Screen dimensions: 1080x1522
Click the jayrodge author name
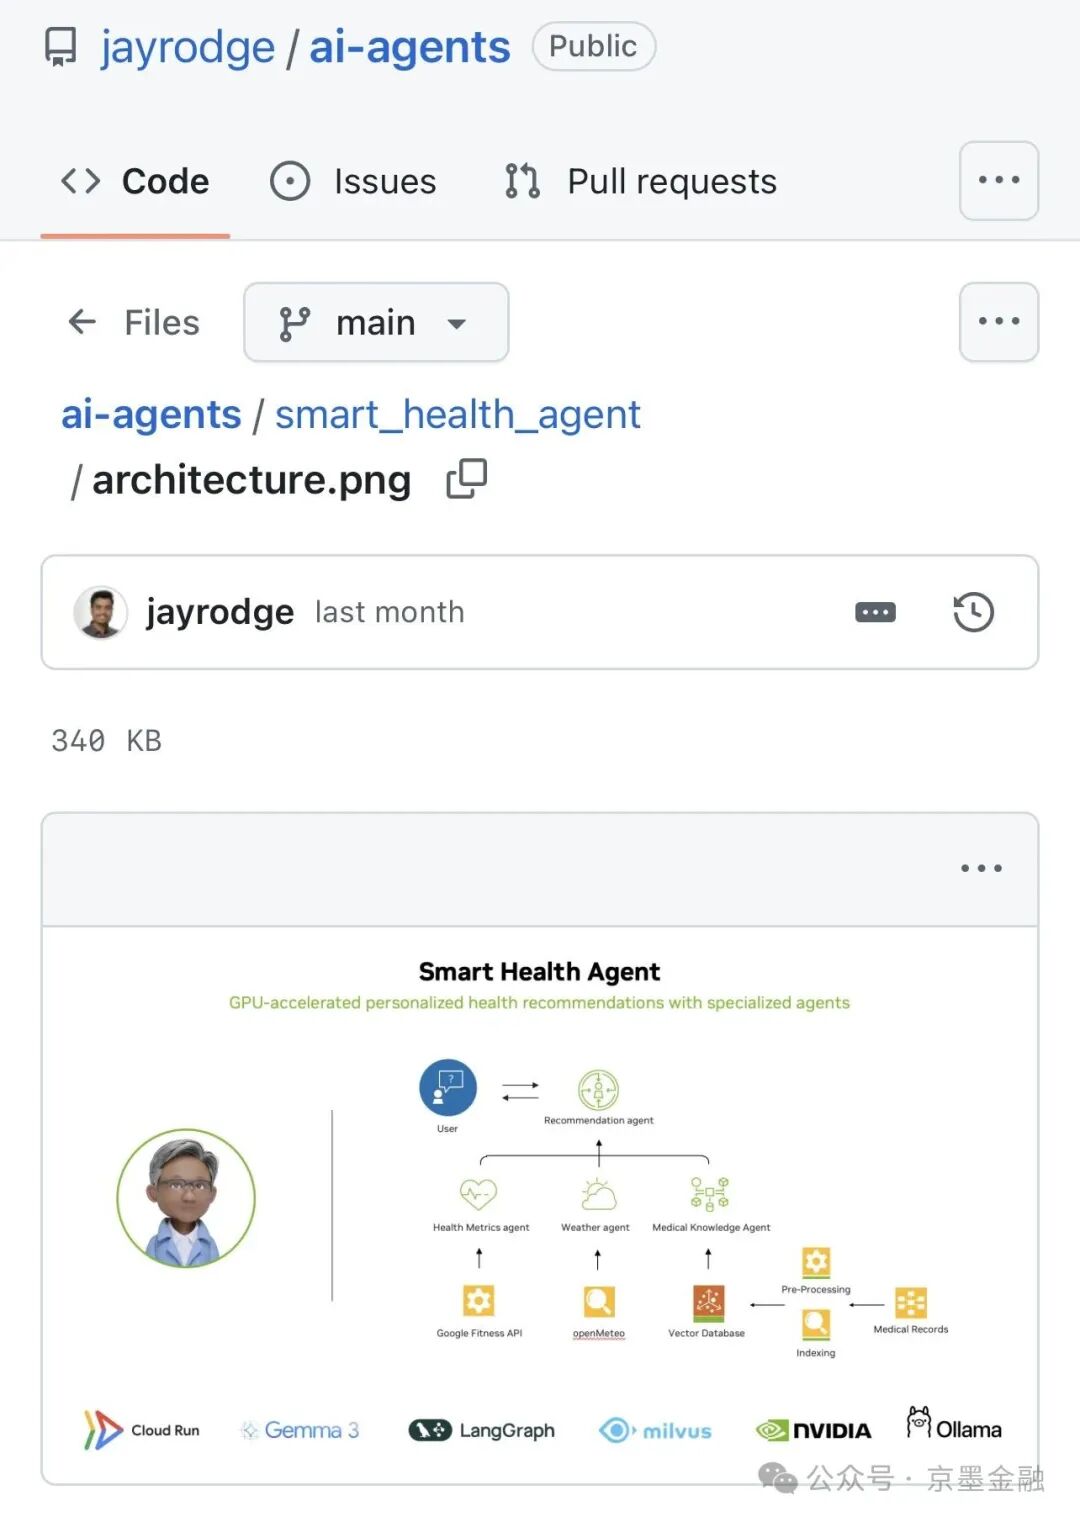tap(219, 611)
